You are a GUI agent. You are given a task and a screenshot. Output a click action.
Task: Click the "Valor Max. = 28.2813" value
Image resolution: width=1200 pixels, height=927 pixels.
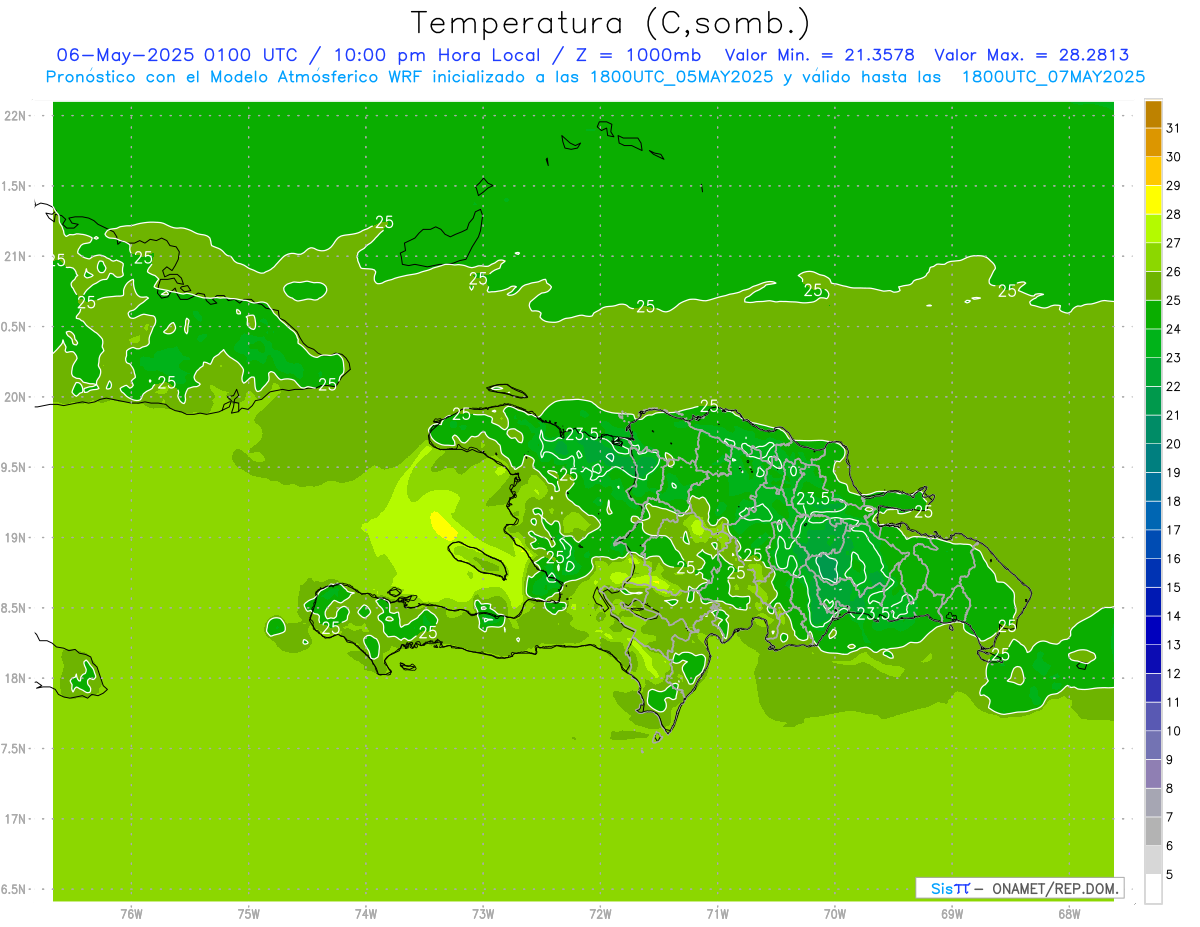point(1032,55)
